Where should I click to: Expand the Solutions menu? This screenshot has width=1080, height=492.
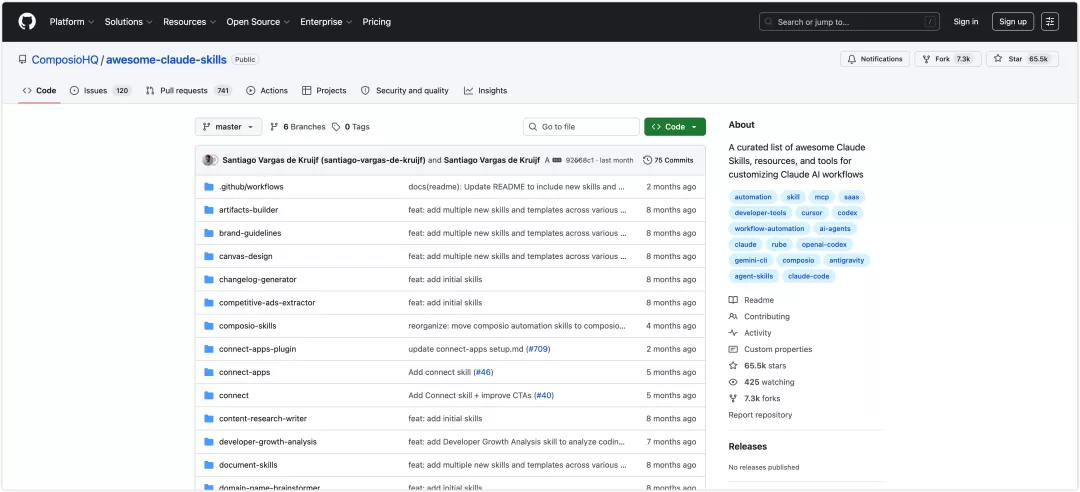pyautogui.click(x=128, y=22)
